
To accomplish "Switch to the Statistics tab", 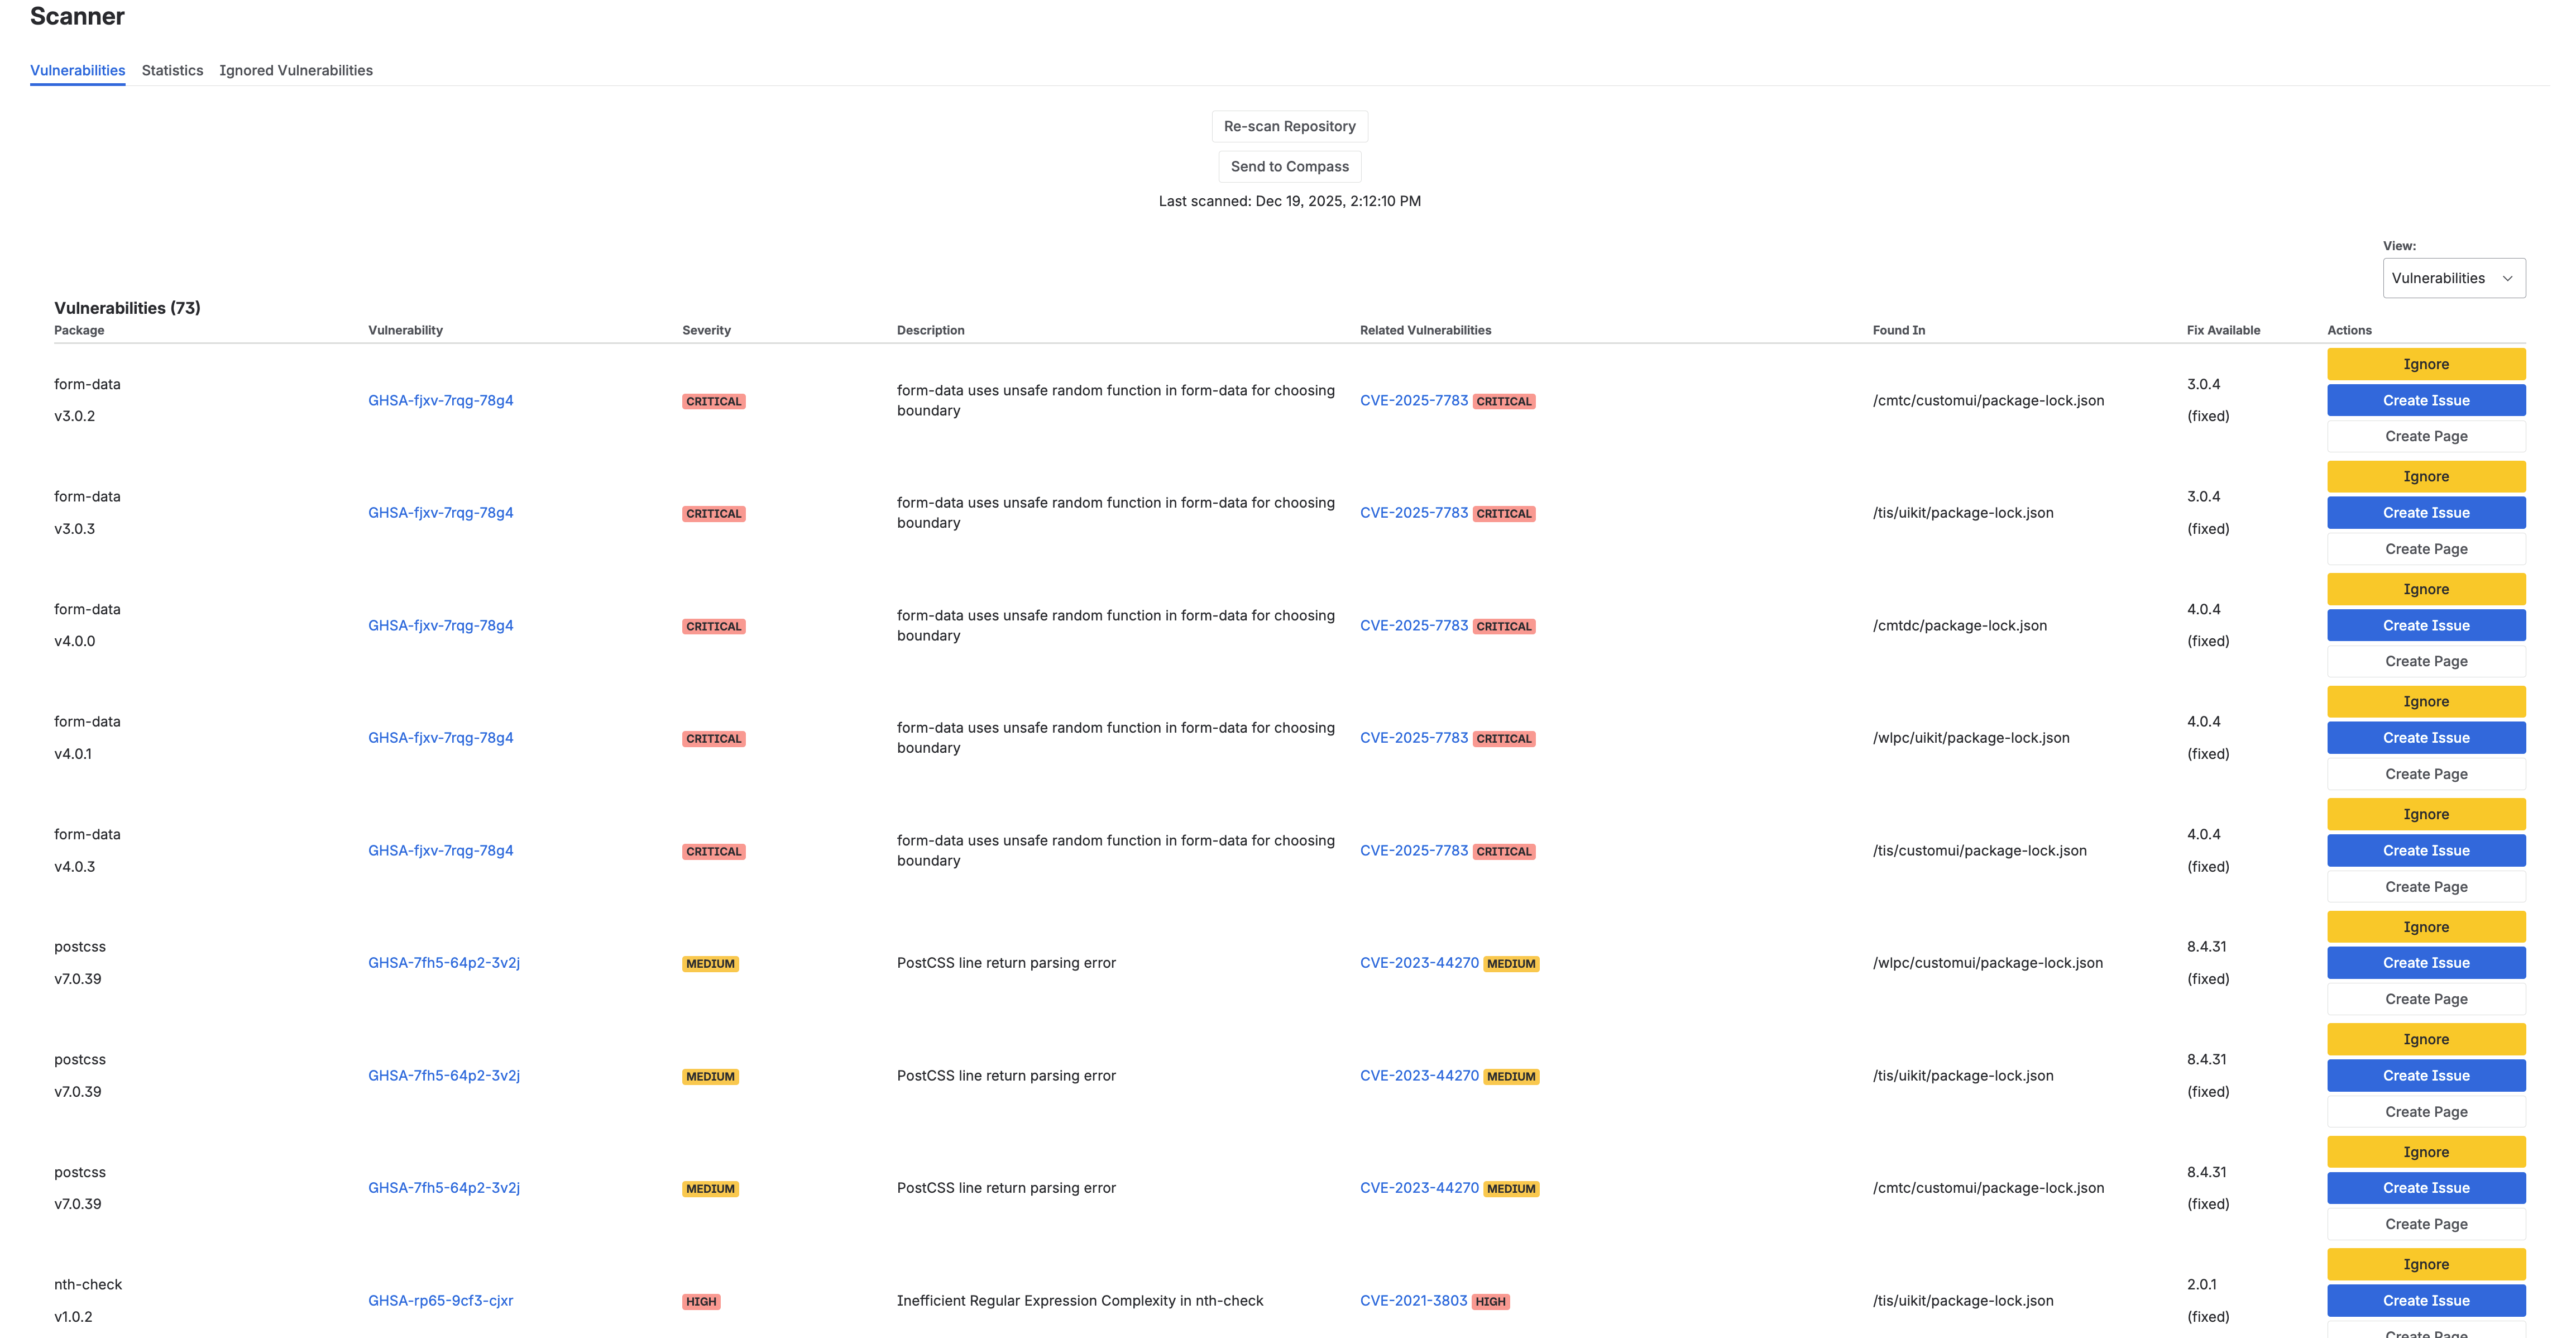I will point(172,70).
